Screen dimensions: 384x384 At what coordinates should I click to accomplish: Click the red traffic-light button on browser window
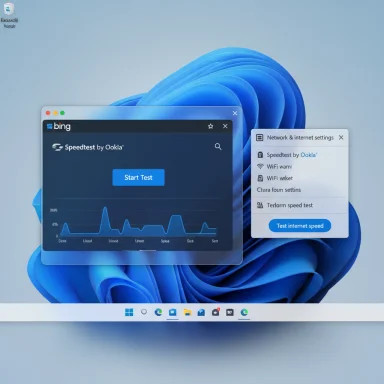(x=48, y=113)
